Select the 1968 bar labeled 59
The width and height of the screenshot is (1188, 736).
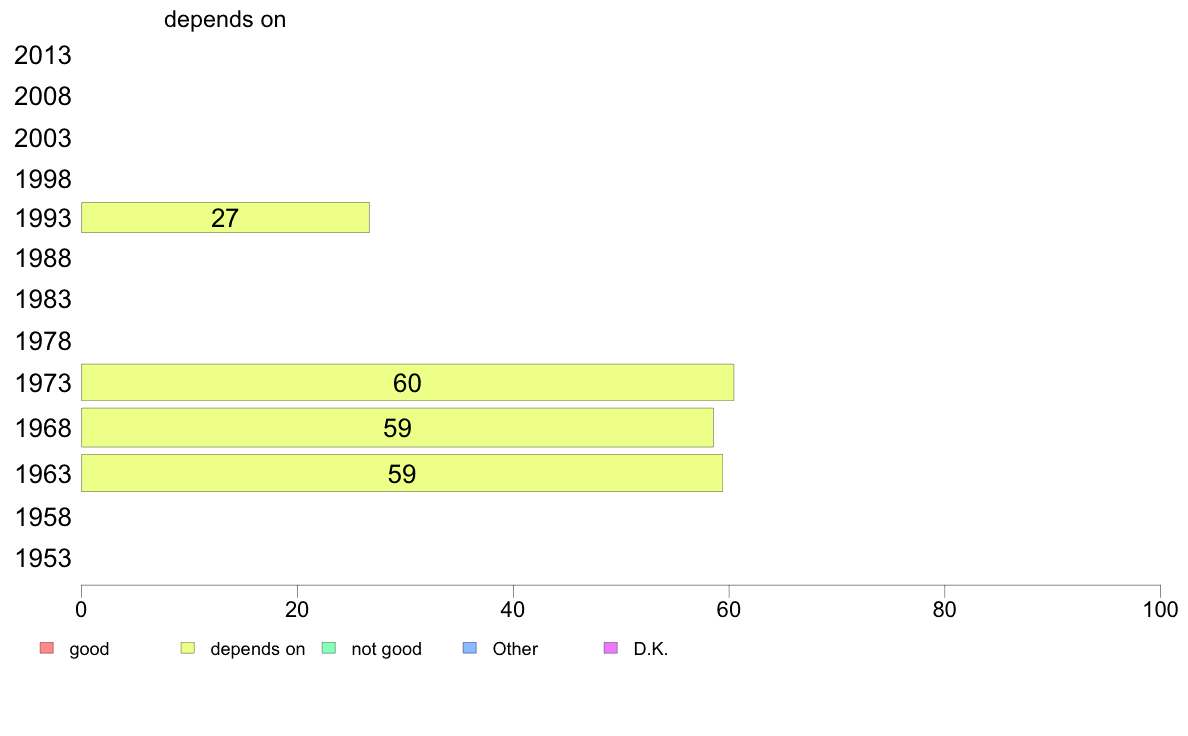397,428
